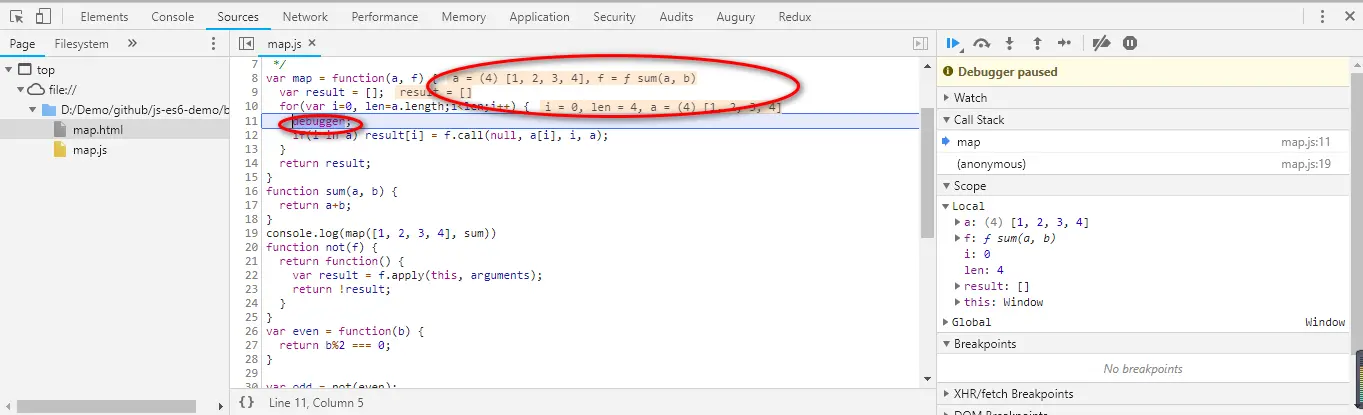Select map.js in the file tree
This screenshot has width=1363, height=415.
click(91, 150)
